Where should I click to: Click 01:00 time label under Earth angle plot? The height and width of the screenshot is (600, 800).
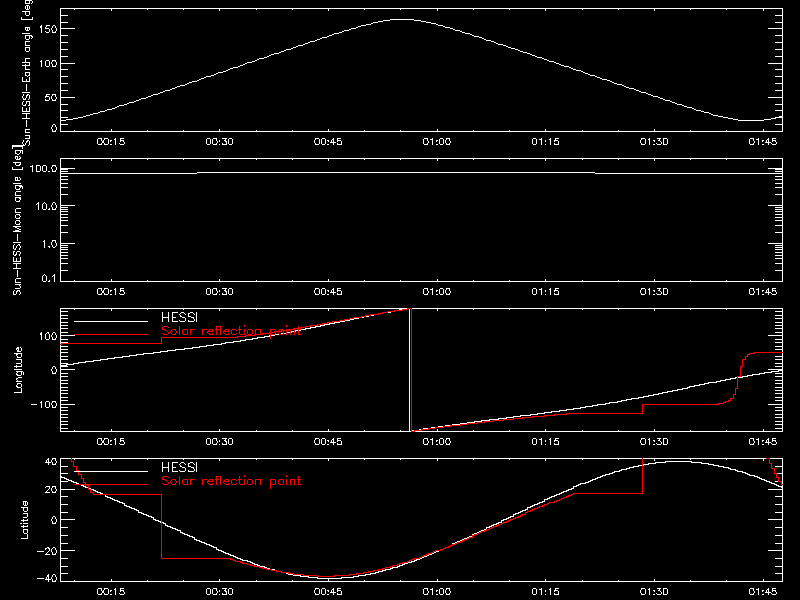click(x=437, y=142)
